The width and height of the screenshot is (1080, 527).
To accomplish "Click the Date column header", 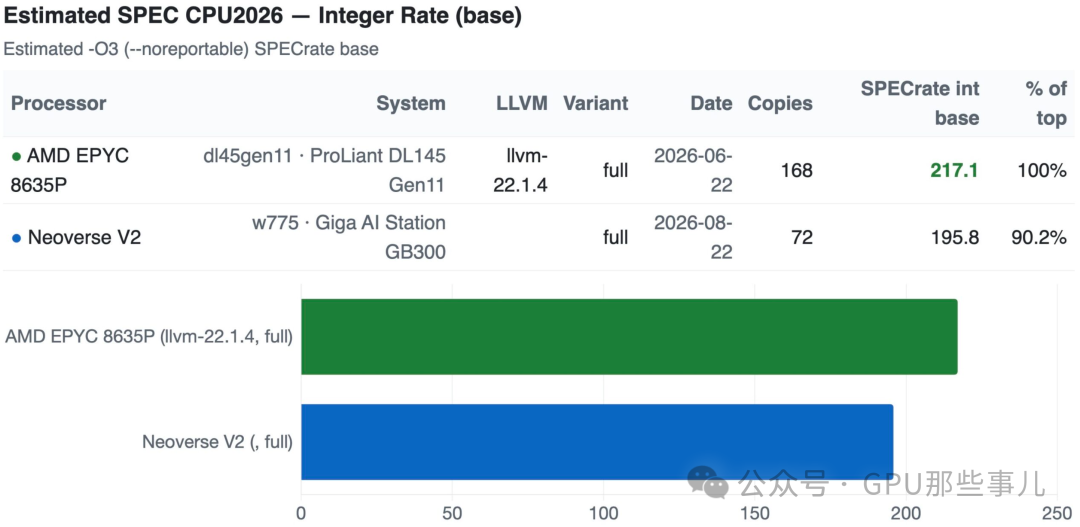I will click(x=712, y=103).
